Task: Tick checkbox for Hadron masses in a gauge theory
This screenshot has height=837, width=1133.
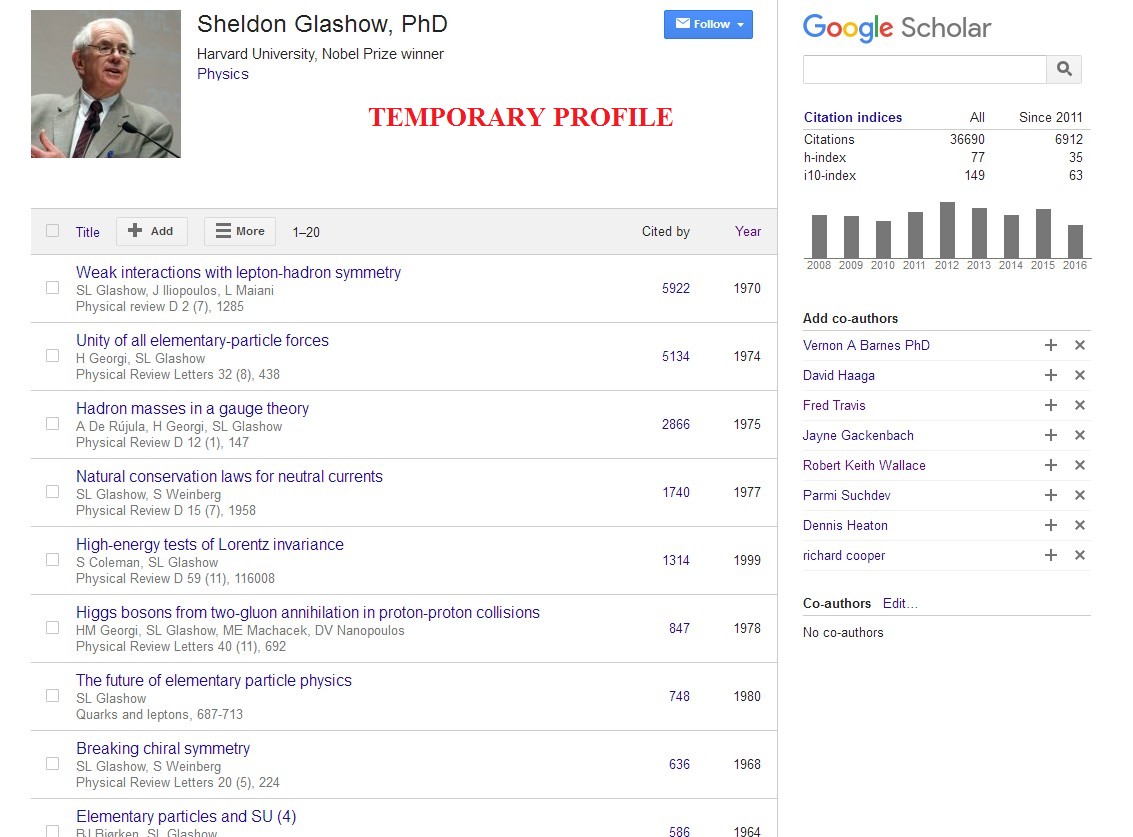Action: [x=52, y=424]
